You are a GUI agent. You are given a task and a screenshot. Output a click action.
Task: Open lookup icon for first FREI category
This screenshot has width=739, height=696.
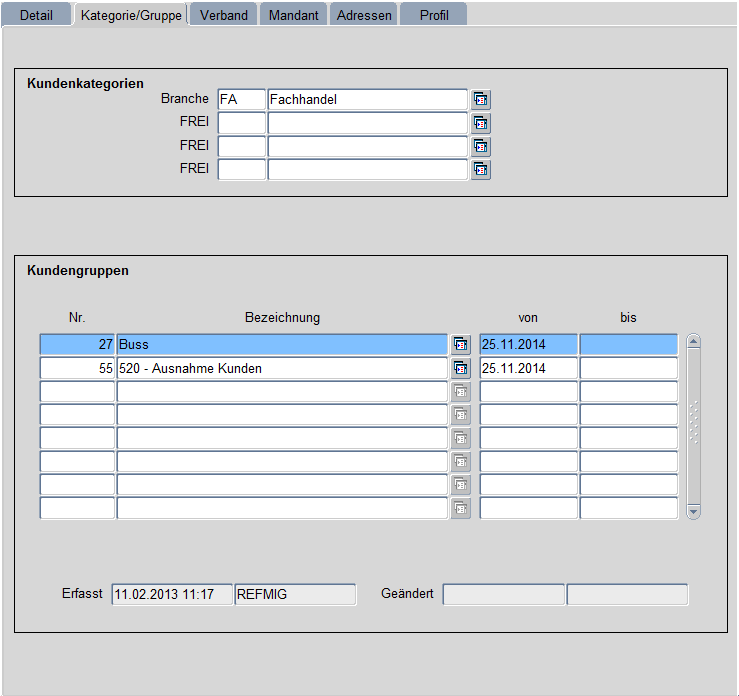click(x=481, y=123)
